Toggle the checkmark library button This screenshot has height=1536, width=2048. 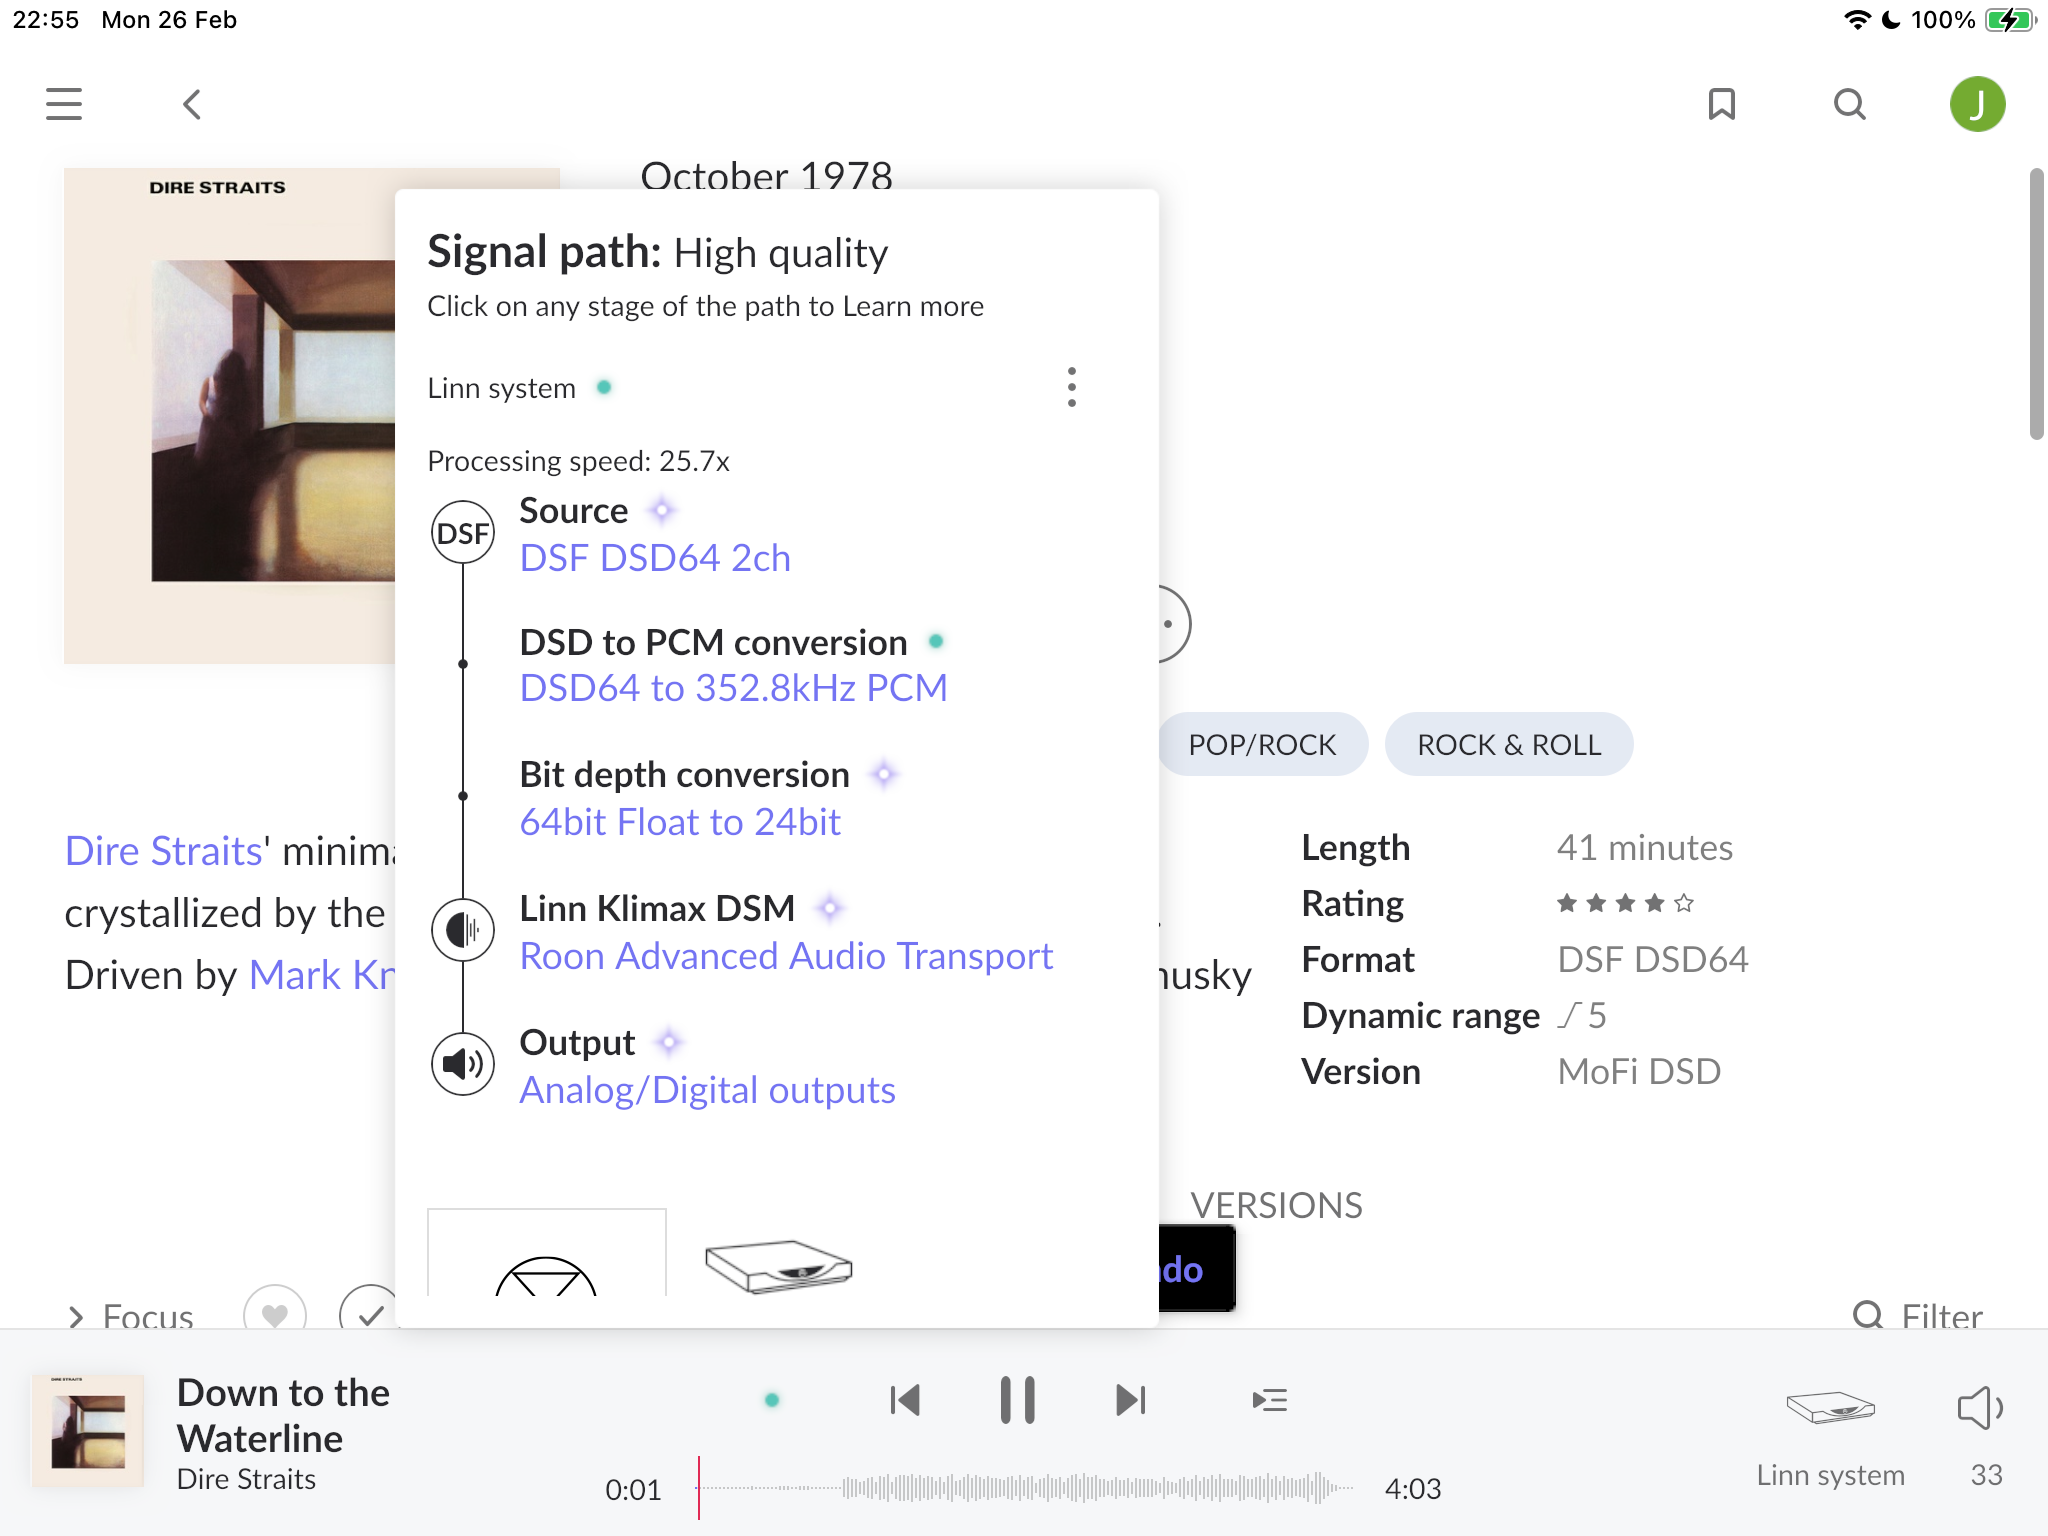(370, 1314)
